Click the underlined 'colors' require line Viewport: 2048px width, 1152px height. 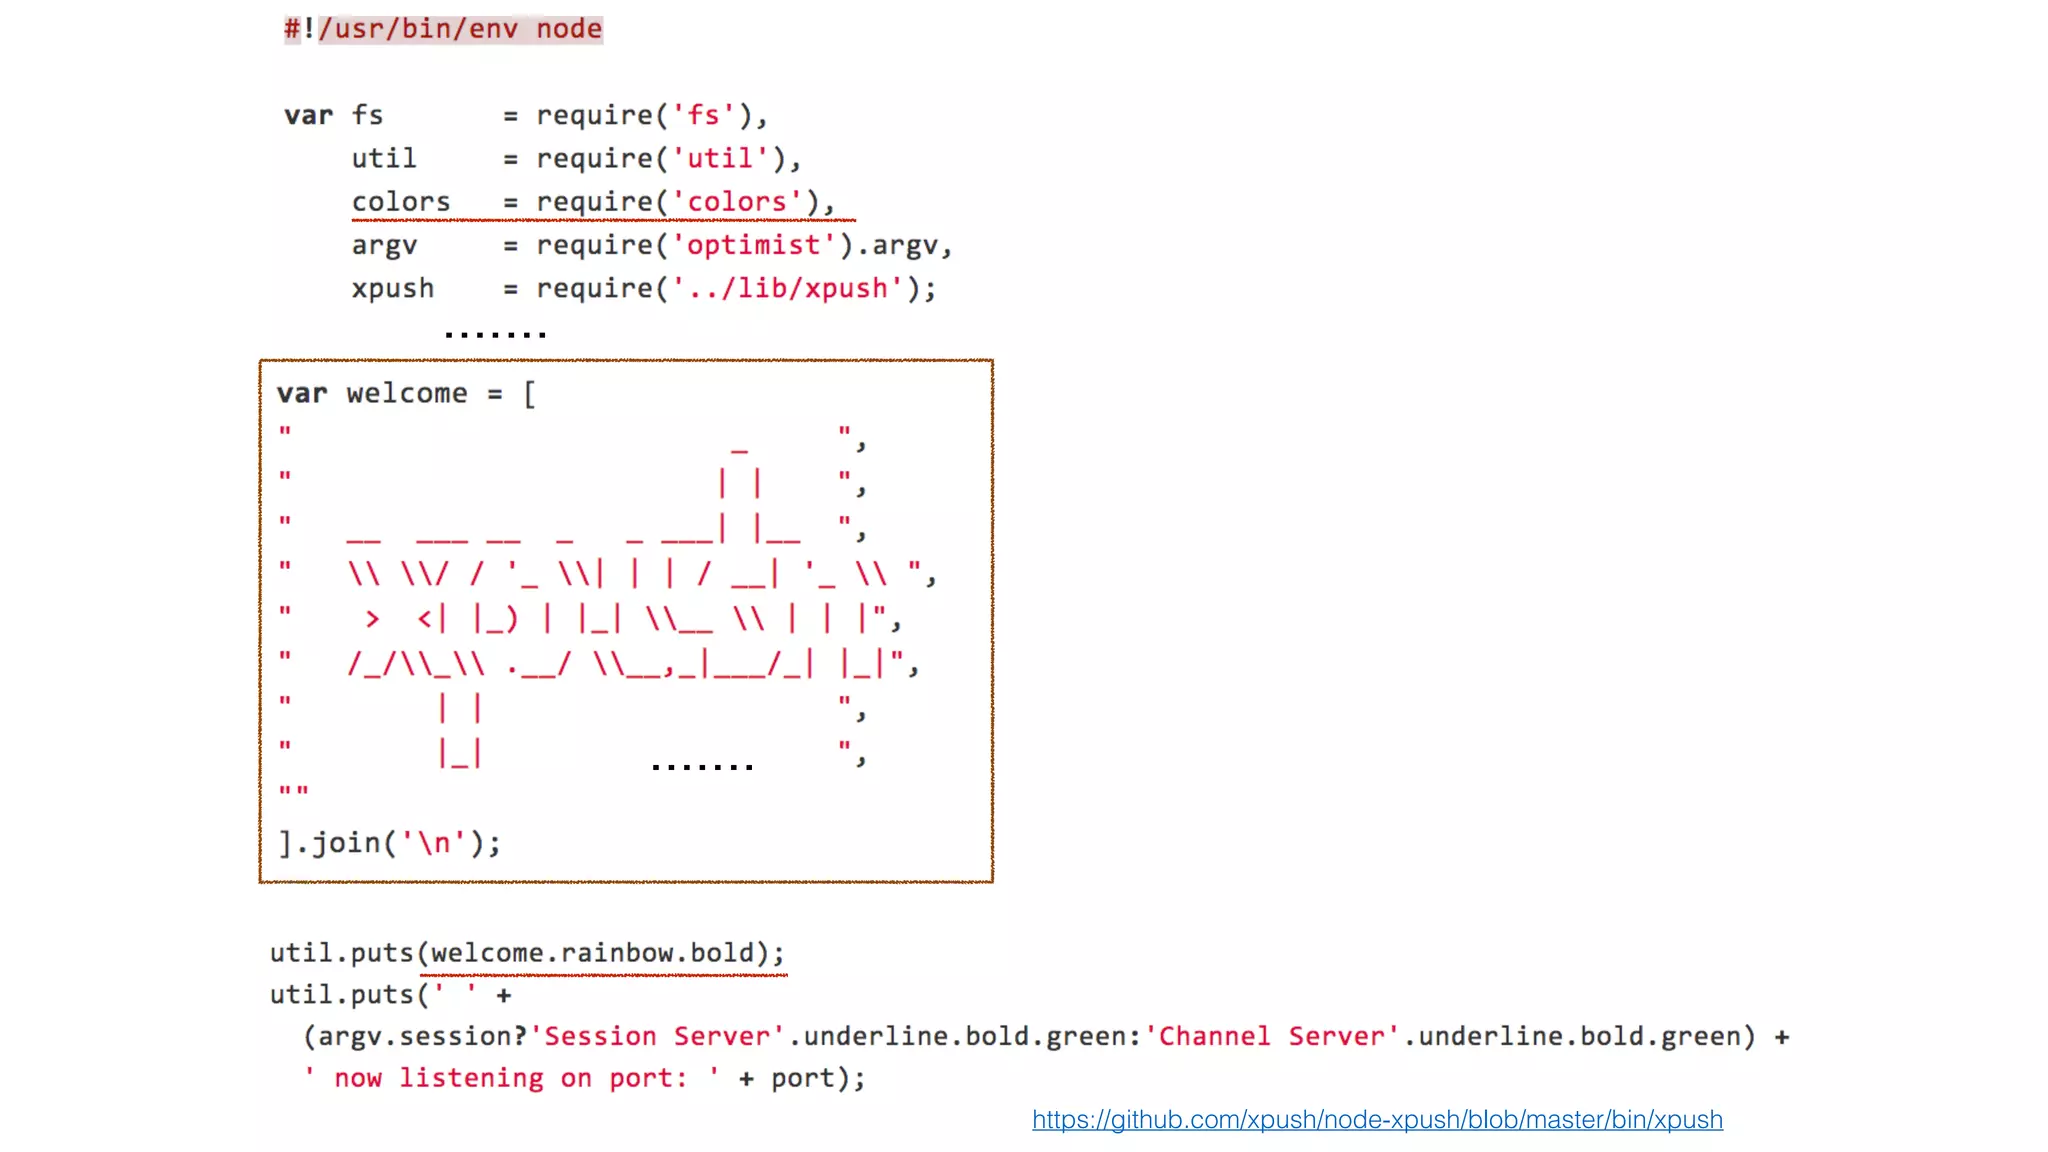tap(602, 202)
